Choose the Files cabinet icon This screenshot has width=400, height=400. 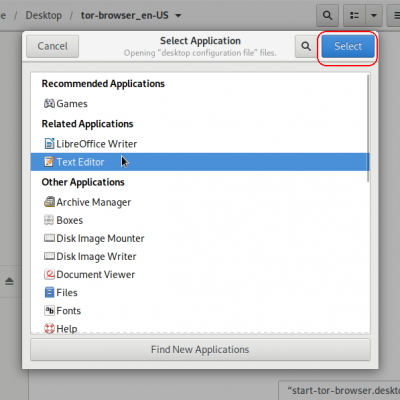click(x=49, y=293)
